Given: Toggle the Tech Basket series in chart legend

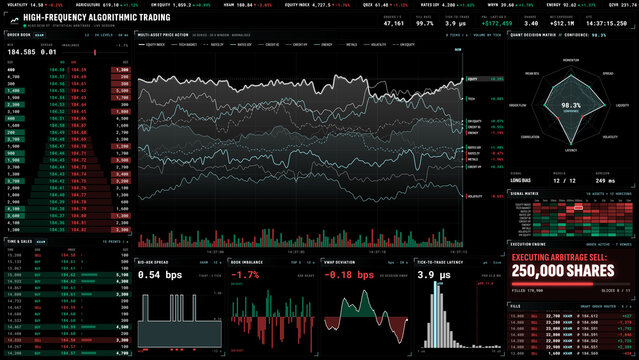Looking at the screenshot, I should [x=184, y=44].
